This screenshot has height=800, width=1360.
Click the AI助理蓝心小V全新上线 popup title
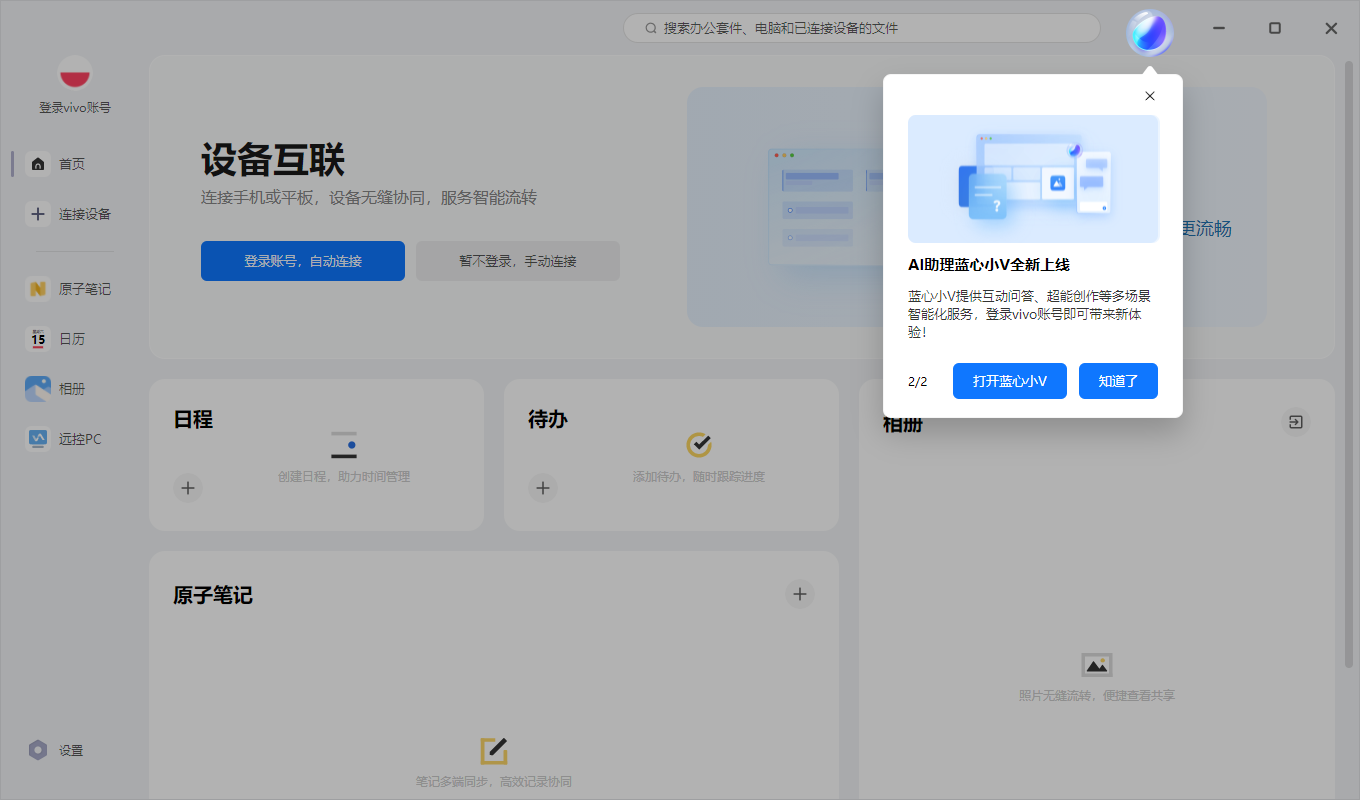[989, 265]
